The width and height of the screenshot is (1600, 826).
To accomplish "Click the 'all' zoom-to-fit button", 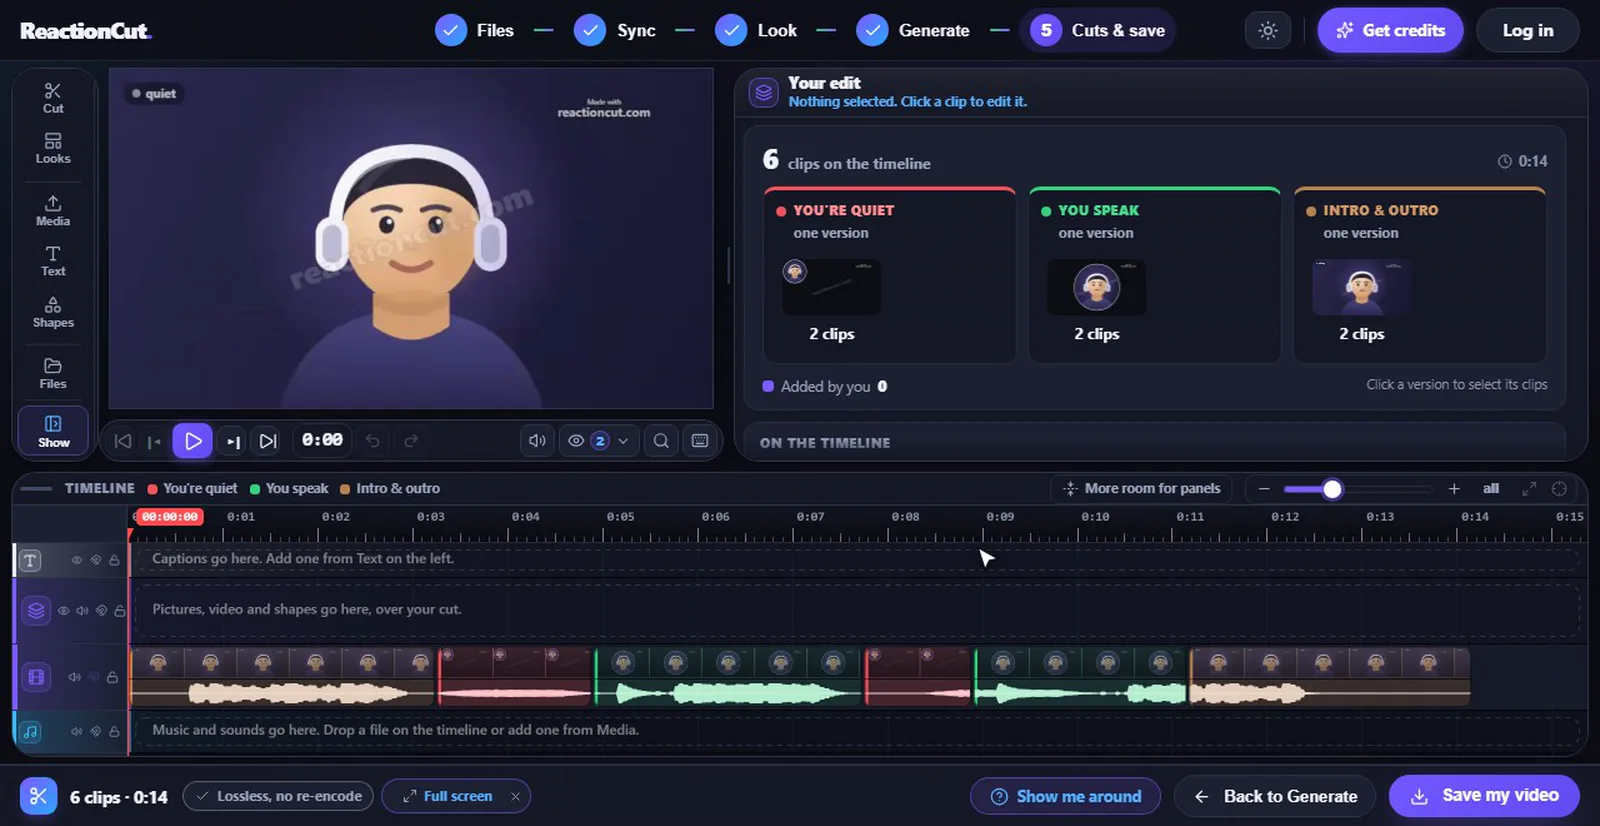I will 1491,489.
